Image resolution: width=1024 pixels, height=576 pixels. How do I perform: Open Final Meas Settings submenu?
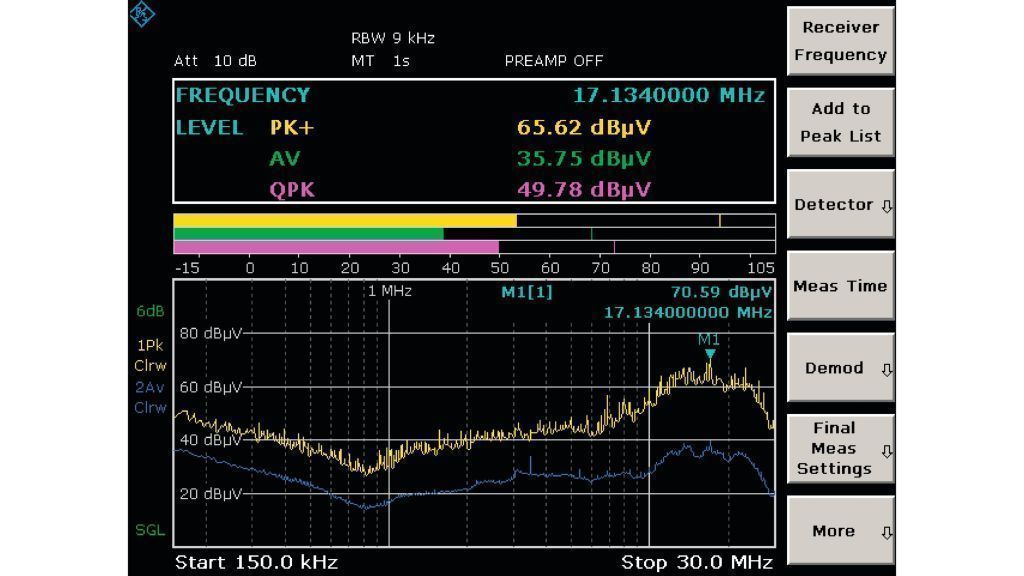point(840,449)
